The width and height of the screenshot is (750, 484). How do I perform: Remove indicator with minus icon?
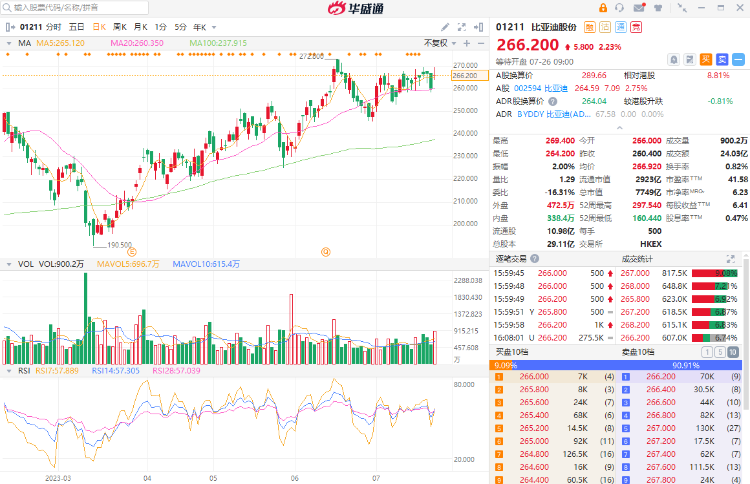[x=481, y=44]
